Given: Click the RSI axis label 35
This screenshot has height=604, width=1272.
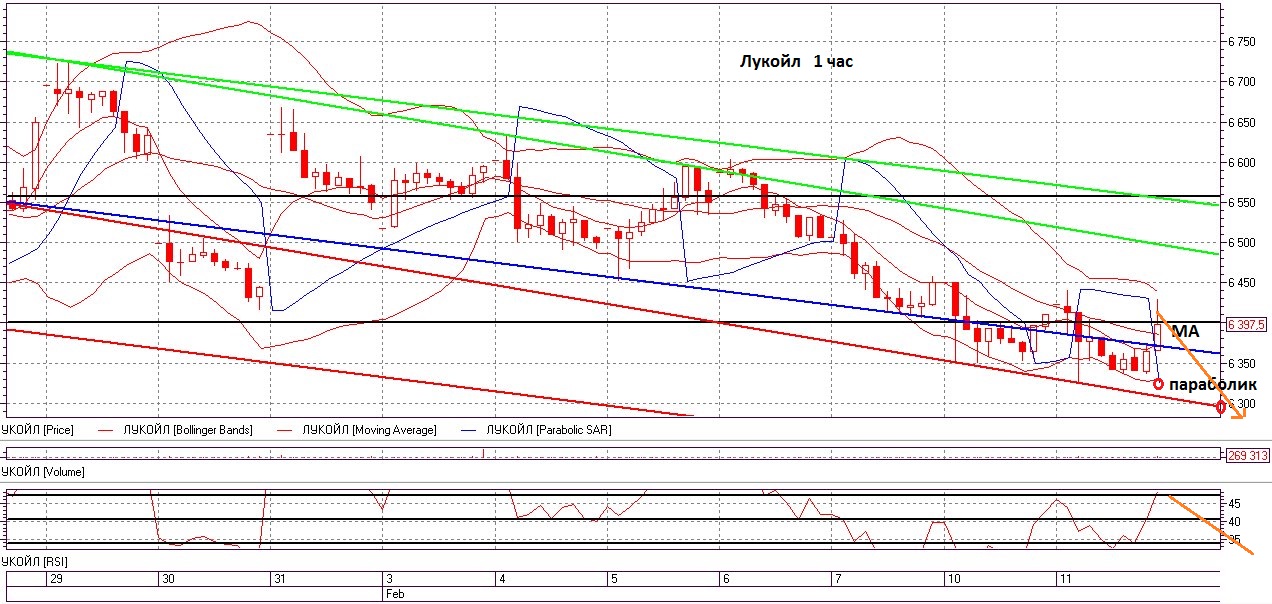Looking at the screenshot, I should tap(1234, 539).
